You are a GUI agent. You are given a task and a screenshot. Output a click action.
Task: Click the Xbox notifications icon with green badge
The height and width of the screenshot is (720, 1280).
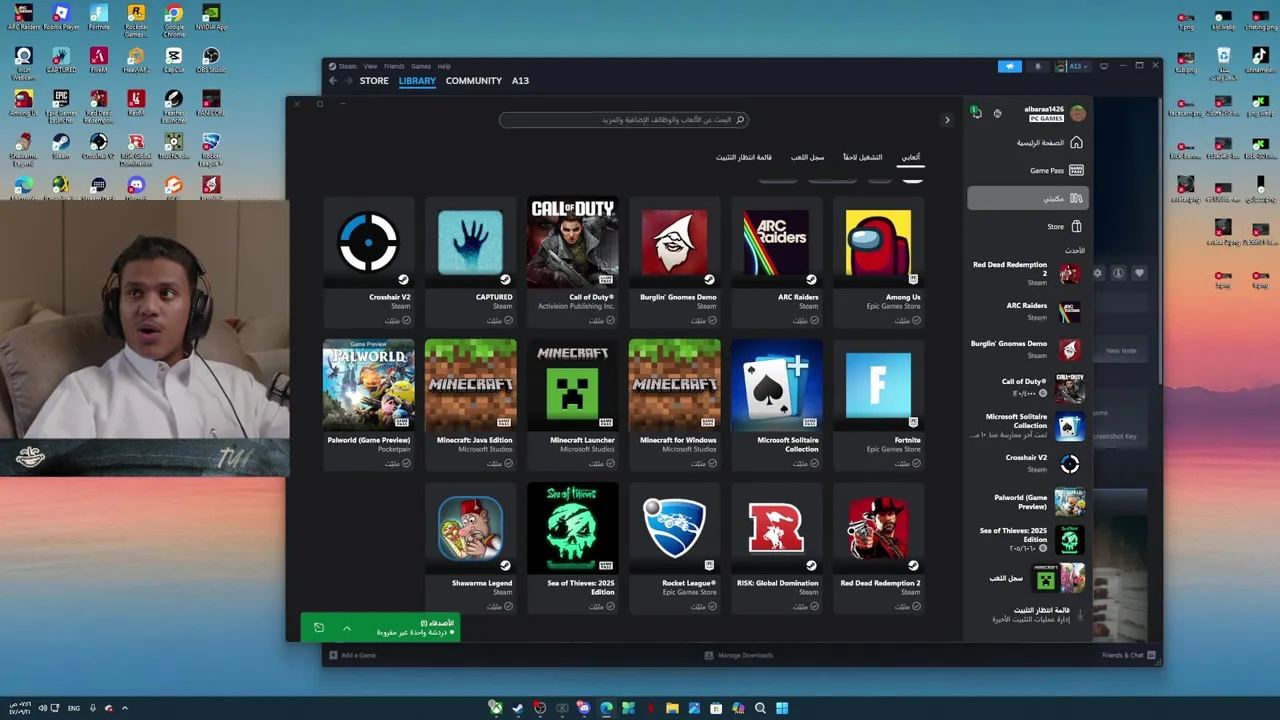(x=976, y=113)
